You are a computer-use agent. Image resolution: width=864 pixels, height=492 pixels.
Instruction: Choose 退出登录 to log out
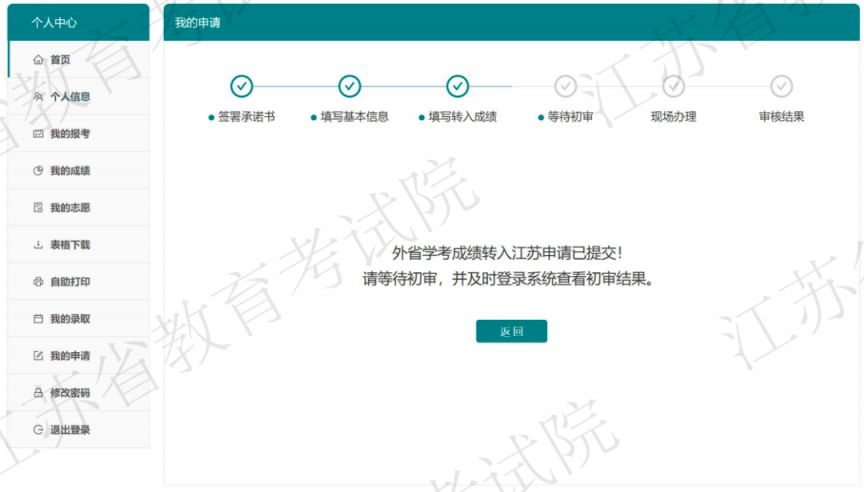(x=78, y=429)
